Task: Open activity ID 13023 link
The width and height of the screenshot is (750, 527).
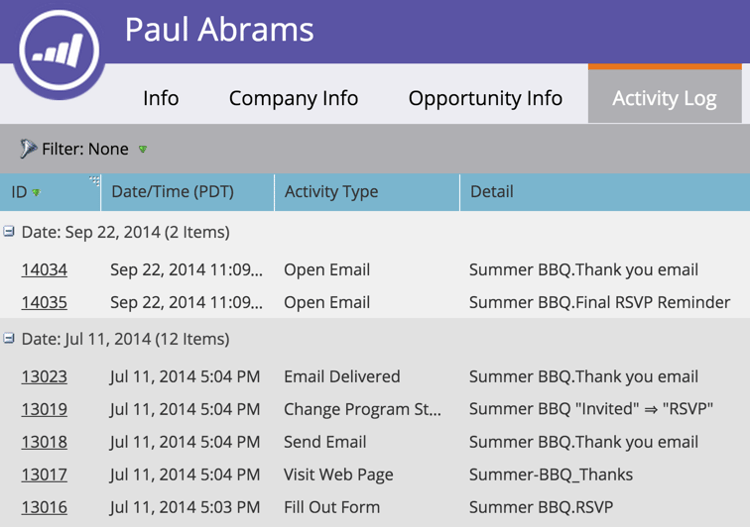Action: pyautogui.click(x=44, y=377)
